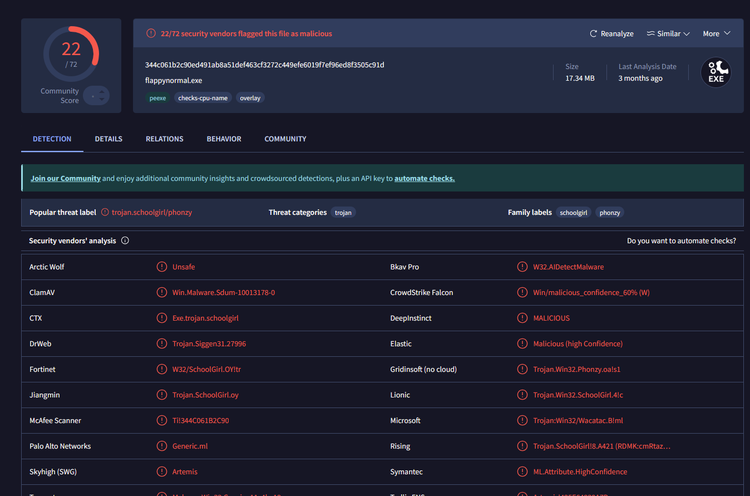Click the alert icon in DeepInstinct row
750x496 pixels.
(x=522, y=318)
